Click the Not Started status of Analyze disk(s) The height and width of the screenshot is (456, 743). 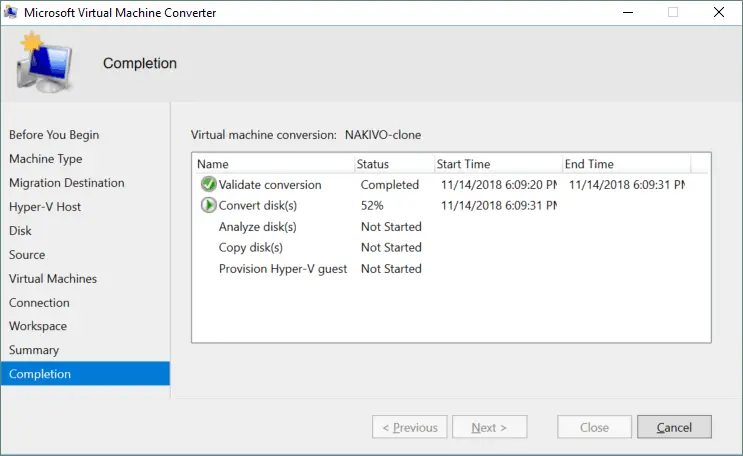[391, 227]
